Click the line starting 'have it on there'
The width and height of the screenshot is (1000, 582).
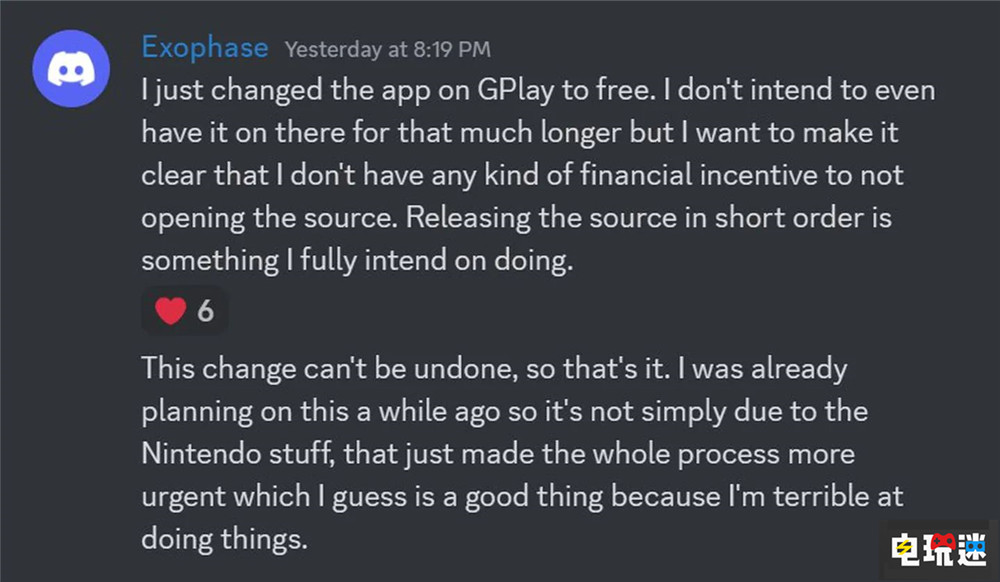[x=520, y=133]
